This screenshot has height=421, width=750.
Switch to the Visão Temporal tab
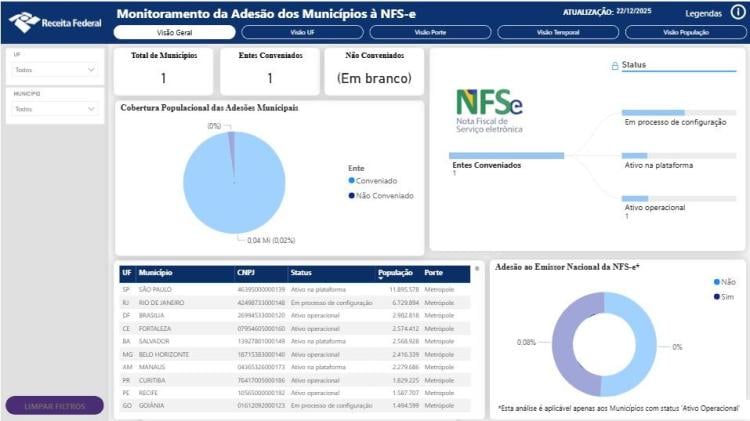point(558,32)
